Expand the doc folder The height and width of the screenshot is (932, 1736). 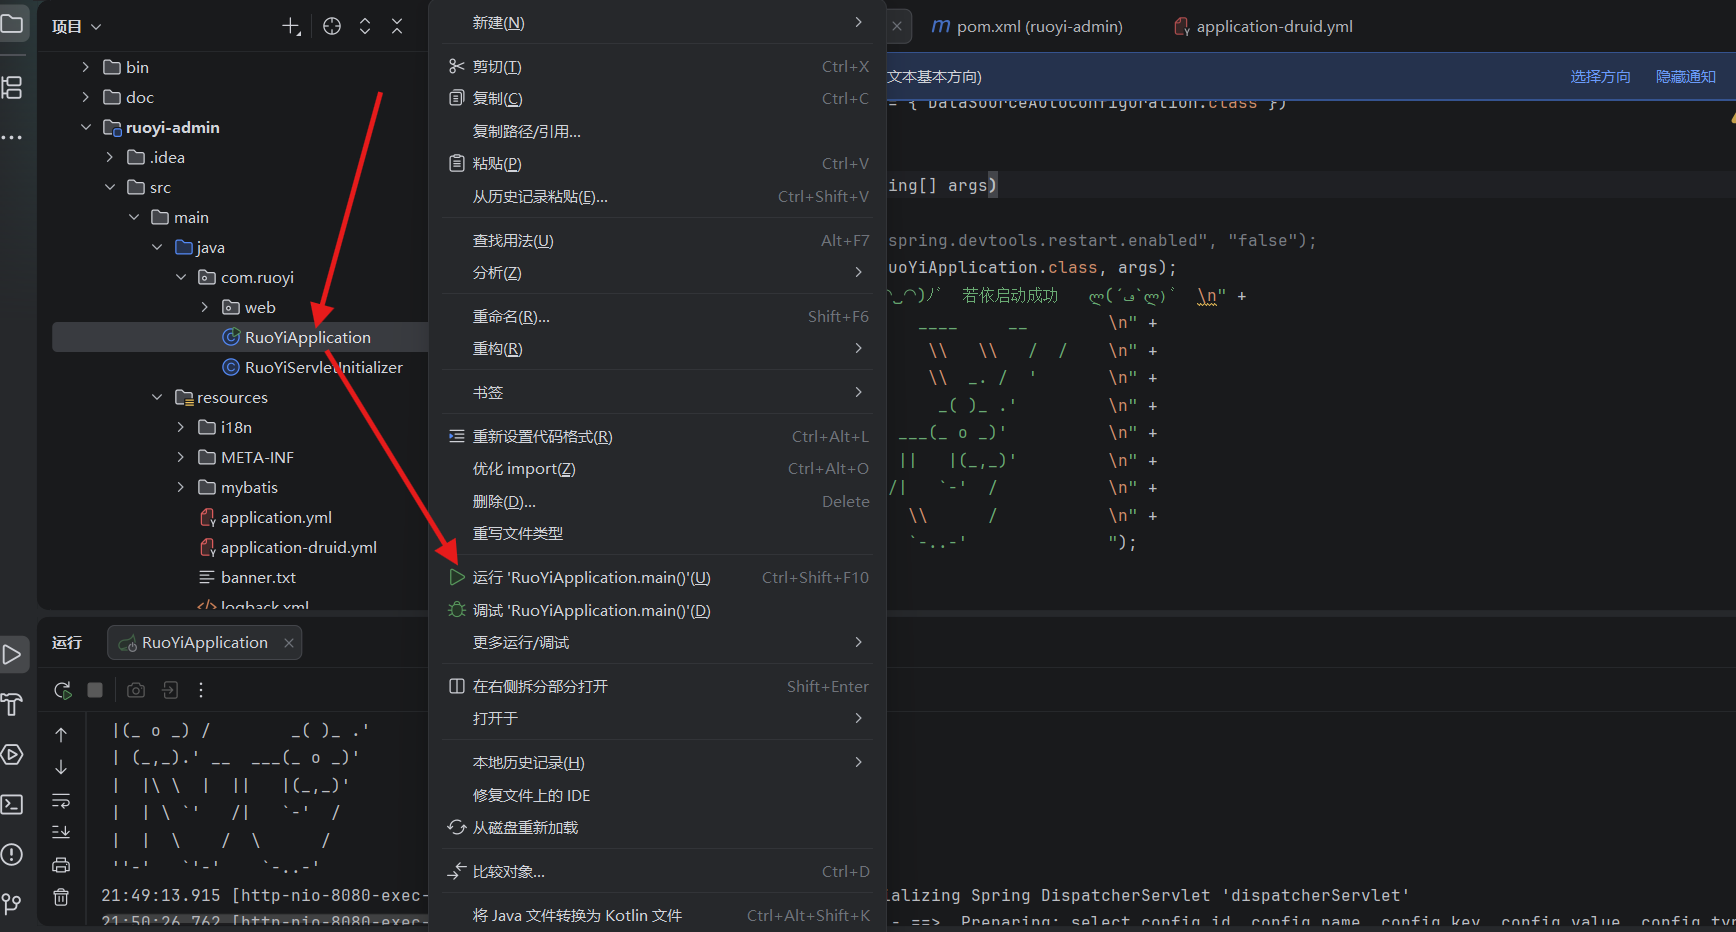pyautogui.click(x=85, y=97)
